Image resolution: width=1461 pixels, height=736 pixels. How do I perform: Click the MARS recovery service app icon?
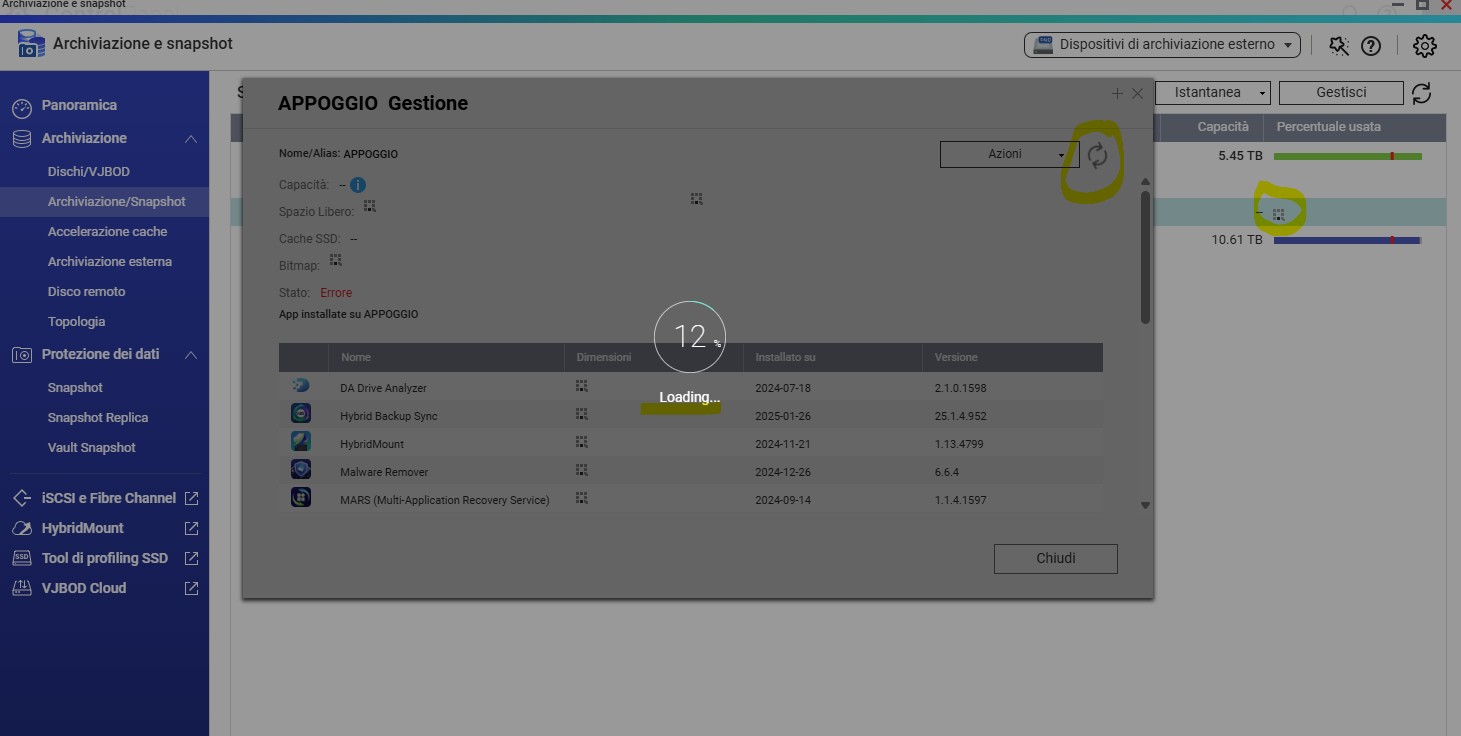coord(301,498)
